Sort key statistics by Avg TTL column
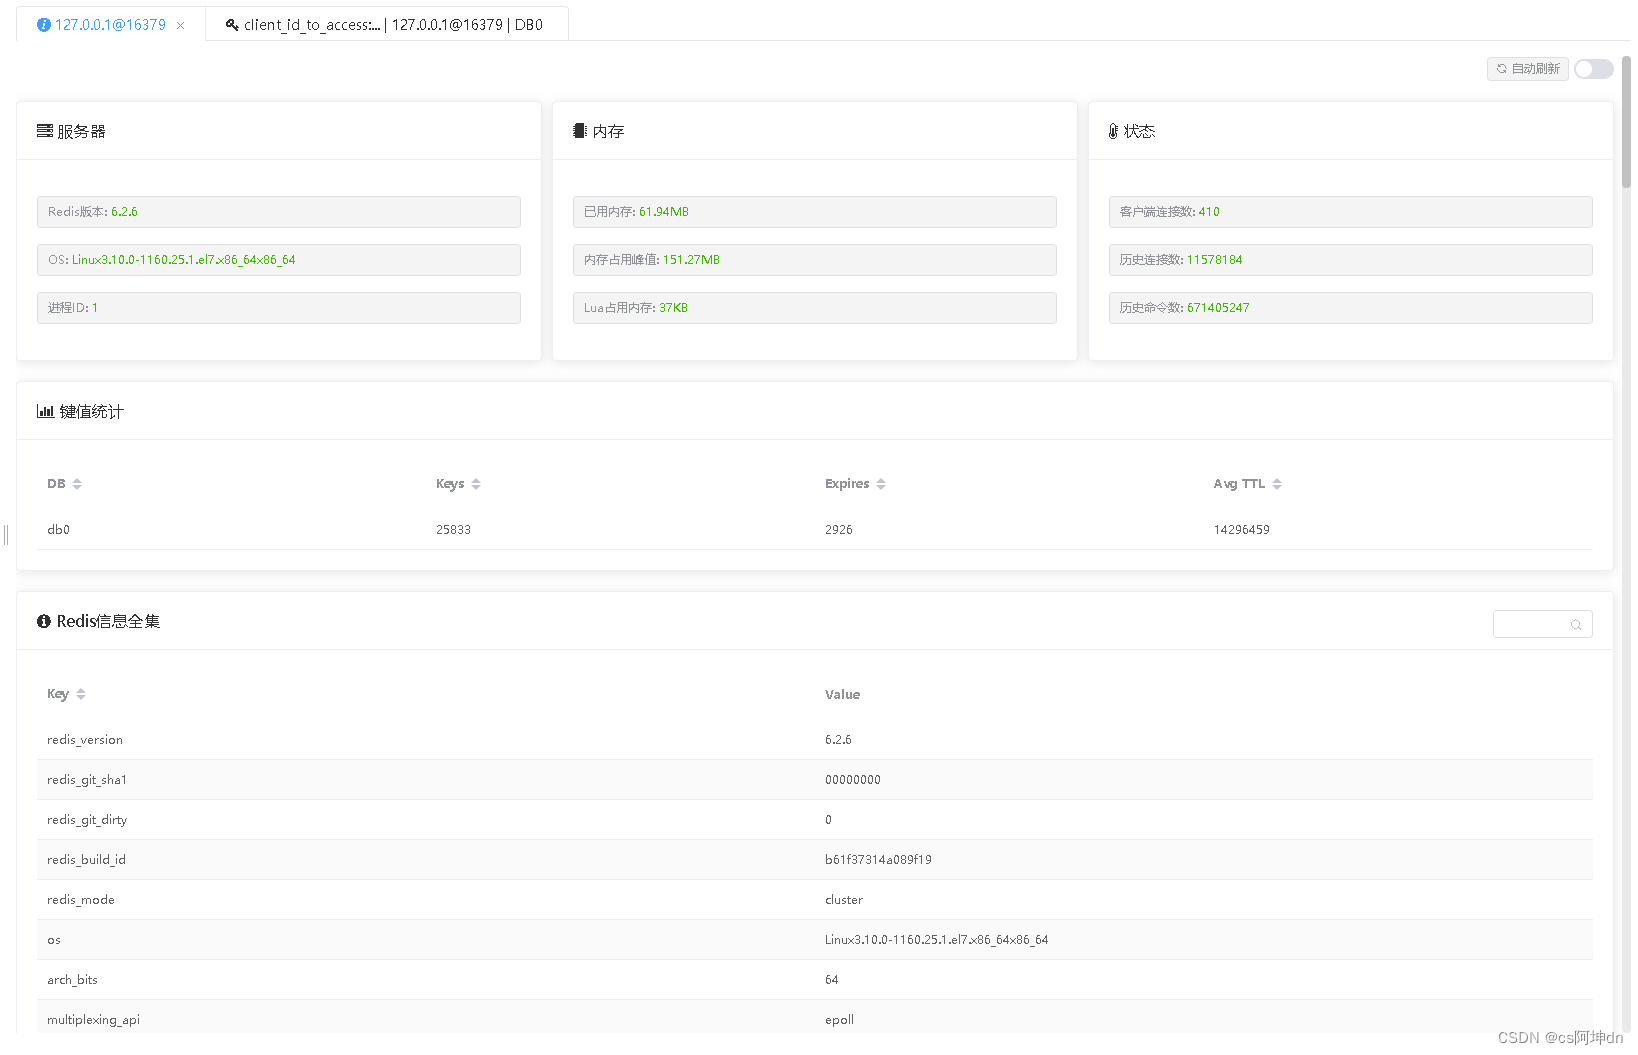1638x1055 pixels. pos(1277,484)
